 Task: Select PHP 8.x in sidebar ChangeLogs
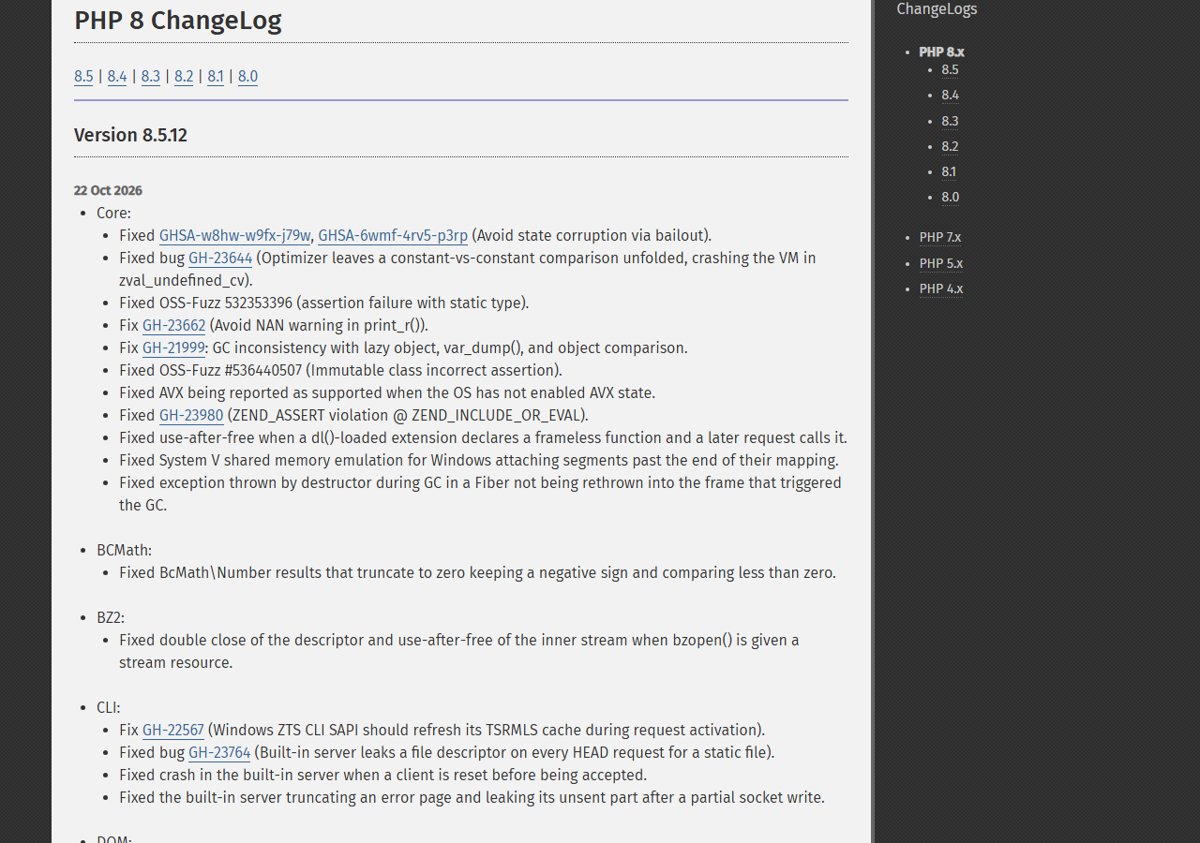click(x=941, y=52)
